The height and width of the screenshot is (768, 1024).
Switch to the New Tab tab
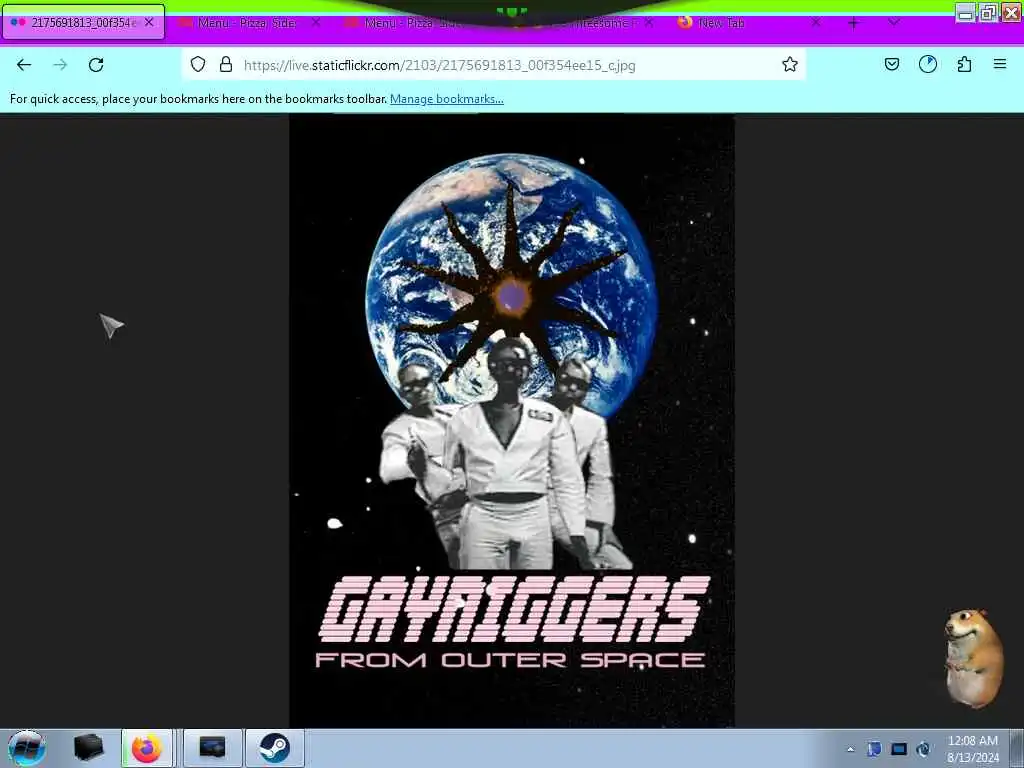(749, 23)
